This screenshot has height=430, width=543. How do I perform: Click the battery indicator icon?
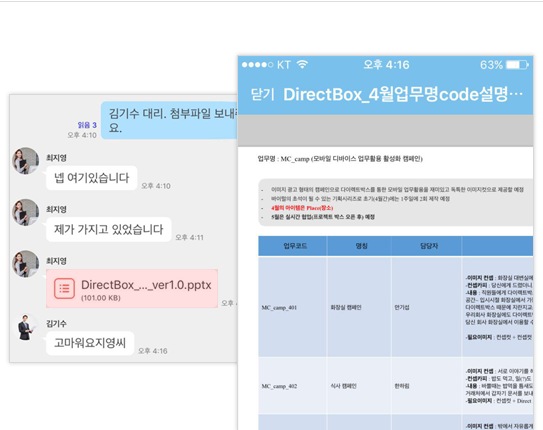coord(517,65)
